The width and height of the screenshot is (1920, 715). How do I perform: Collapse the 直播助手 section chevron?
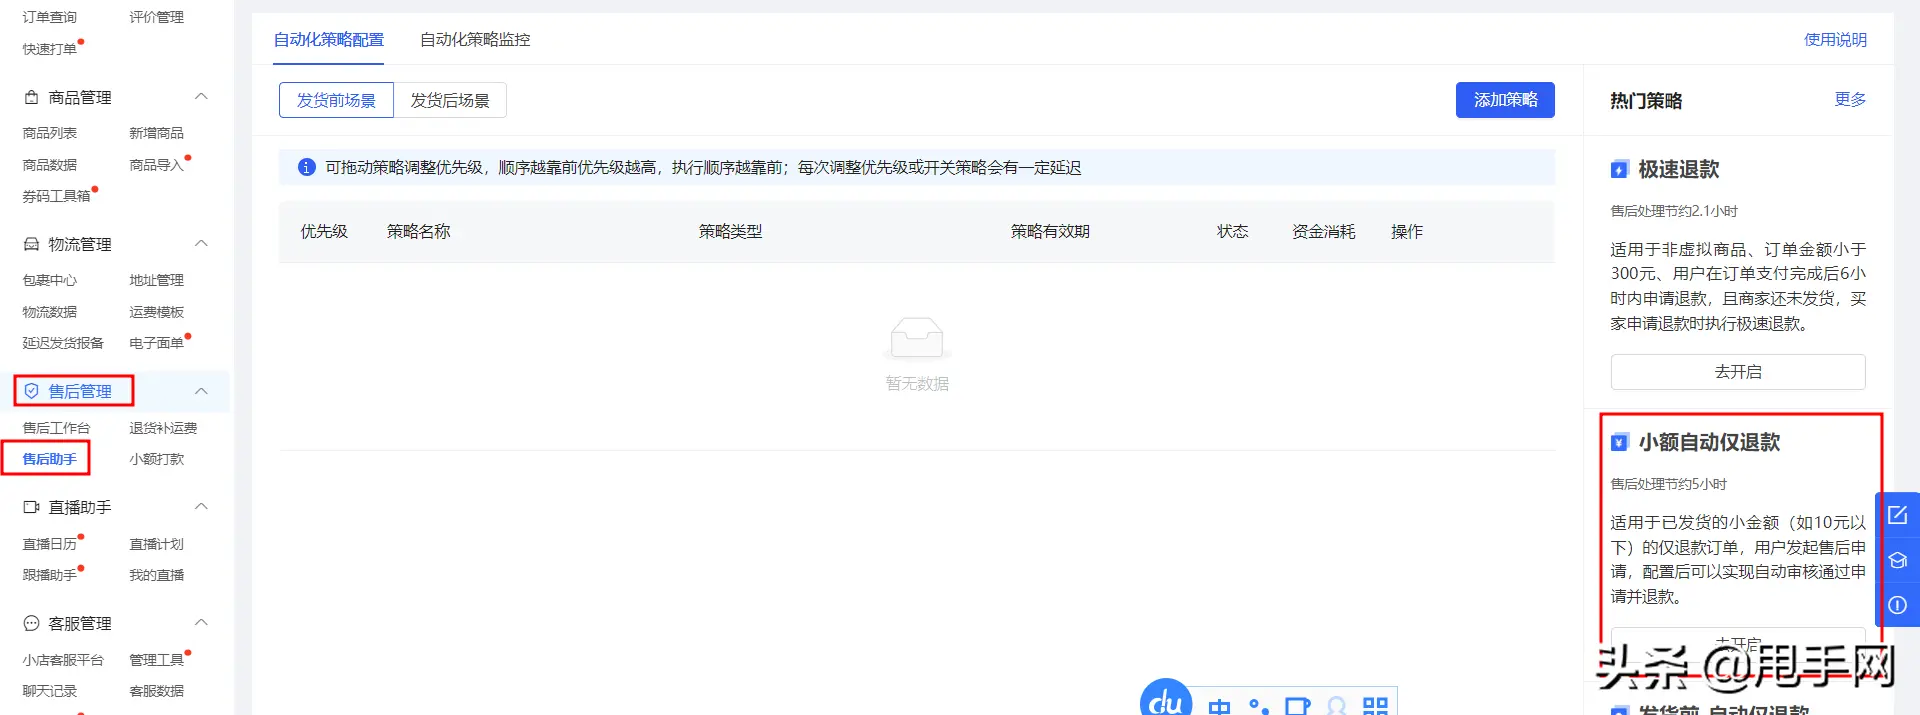tap(201, 507)
